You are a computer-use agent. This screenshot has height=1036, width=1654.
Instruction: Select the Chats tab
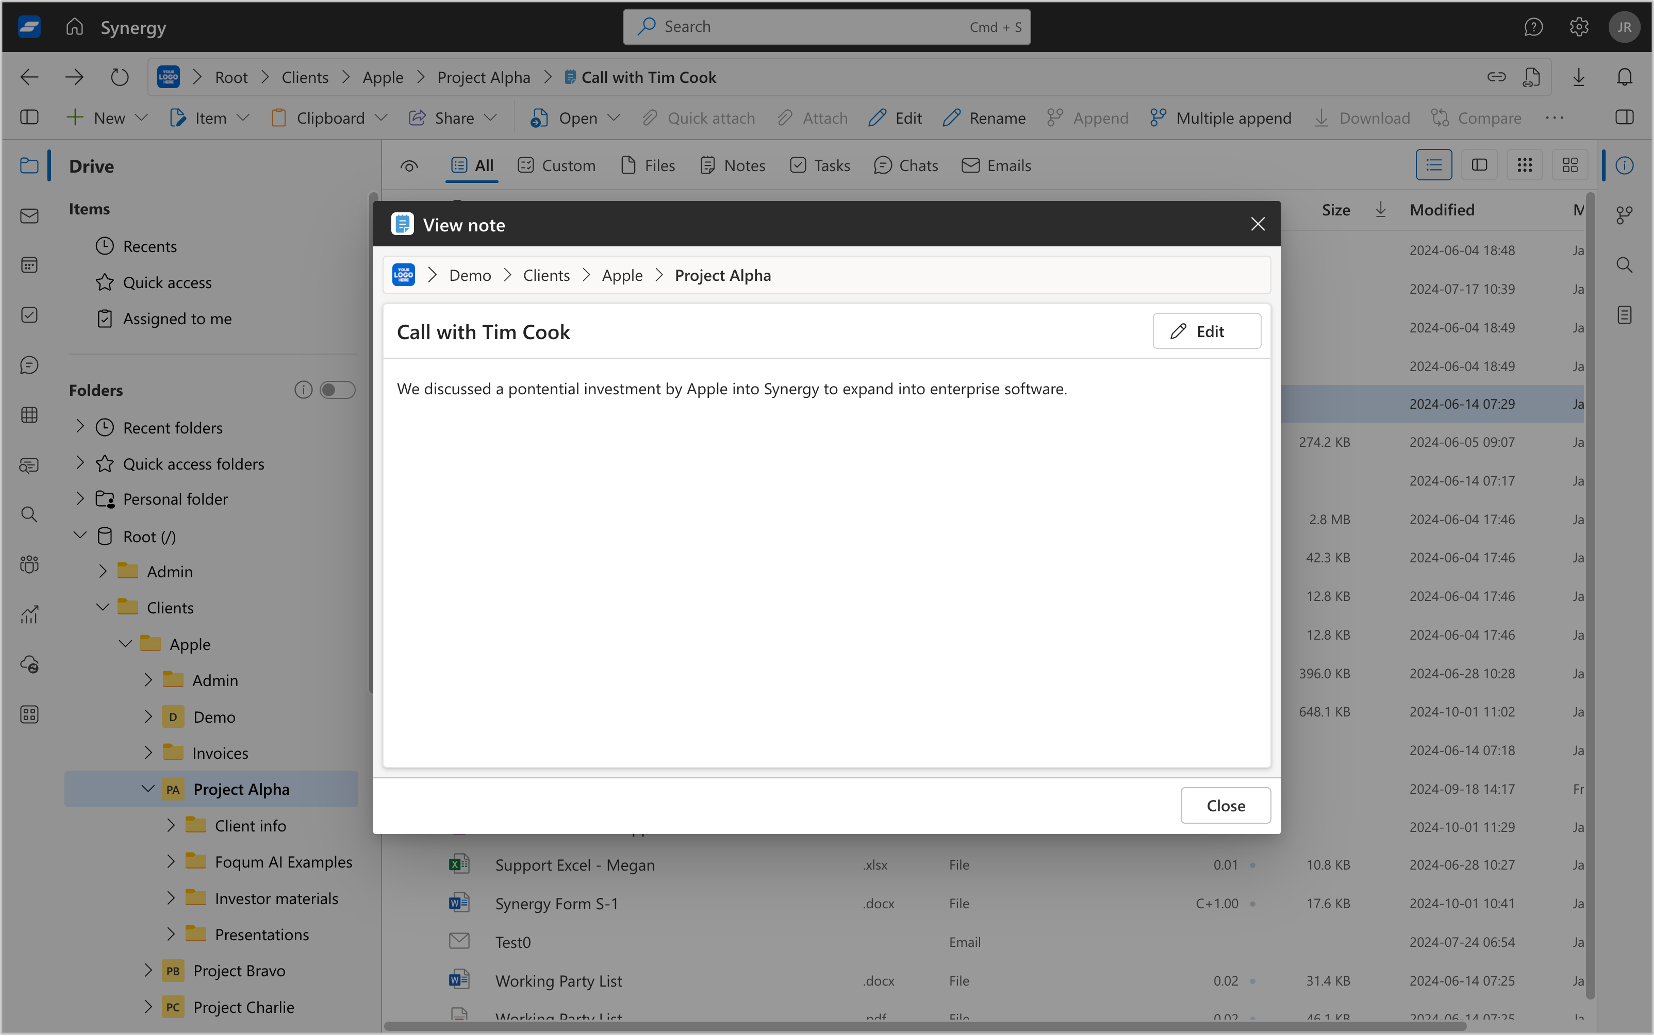coord(906,166)
